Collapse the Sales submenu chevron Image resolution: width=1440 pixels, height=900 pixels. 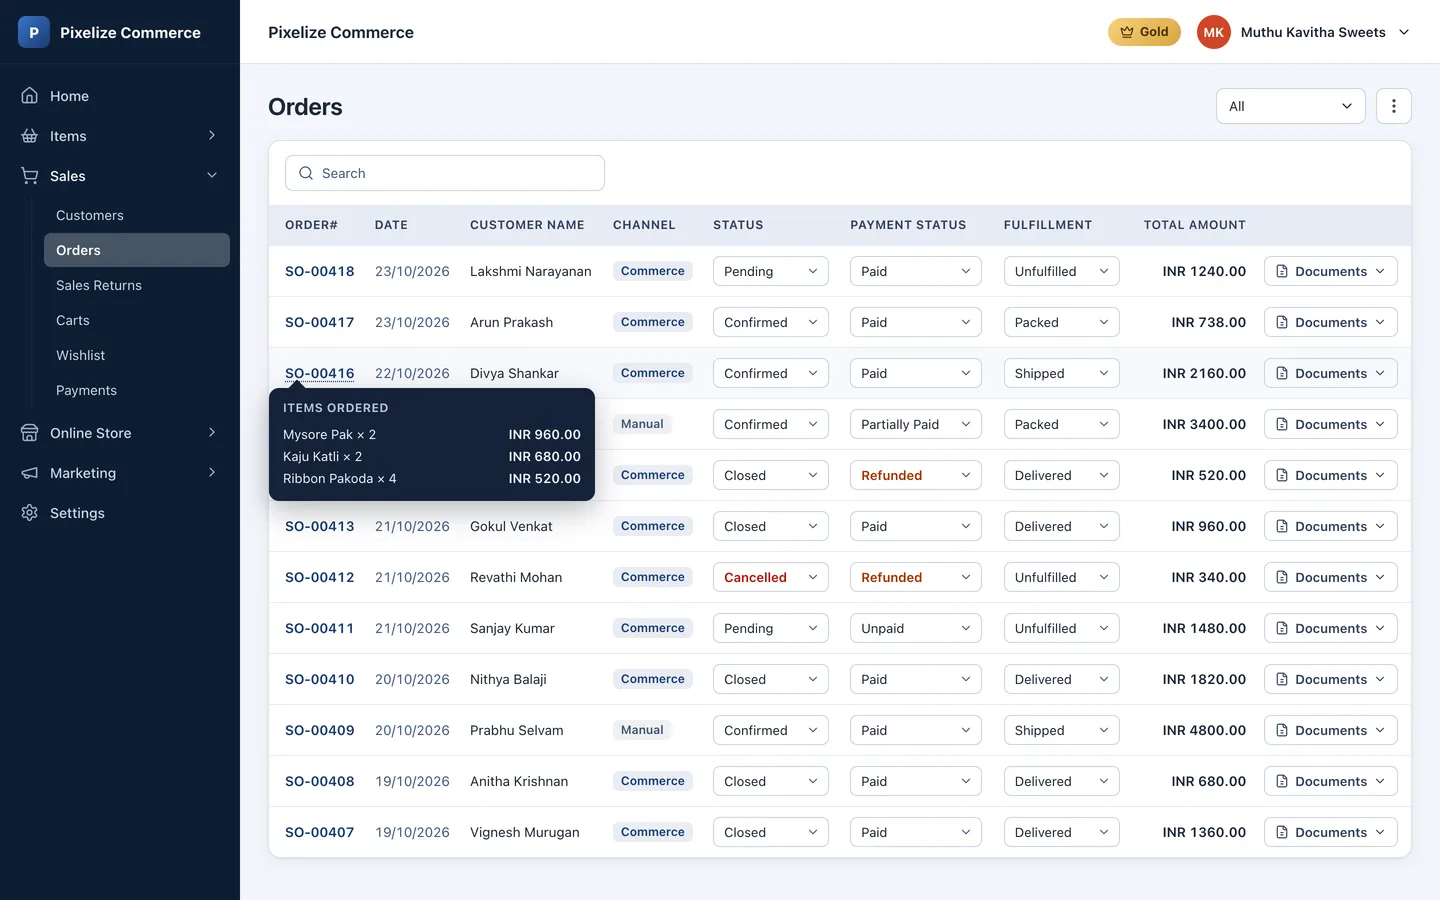tap(212, 176)
